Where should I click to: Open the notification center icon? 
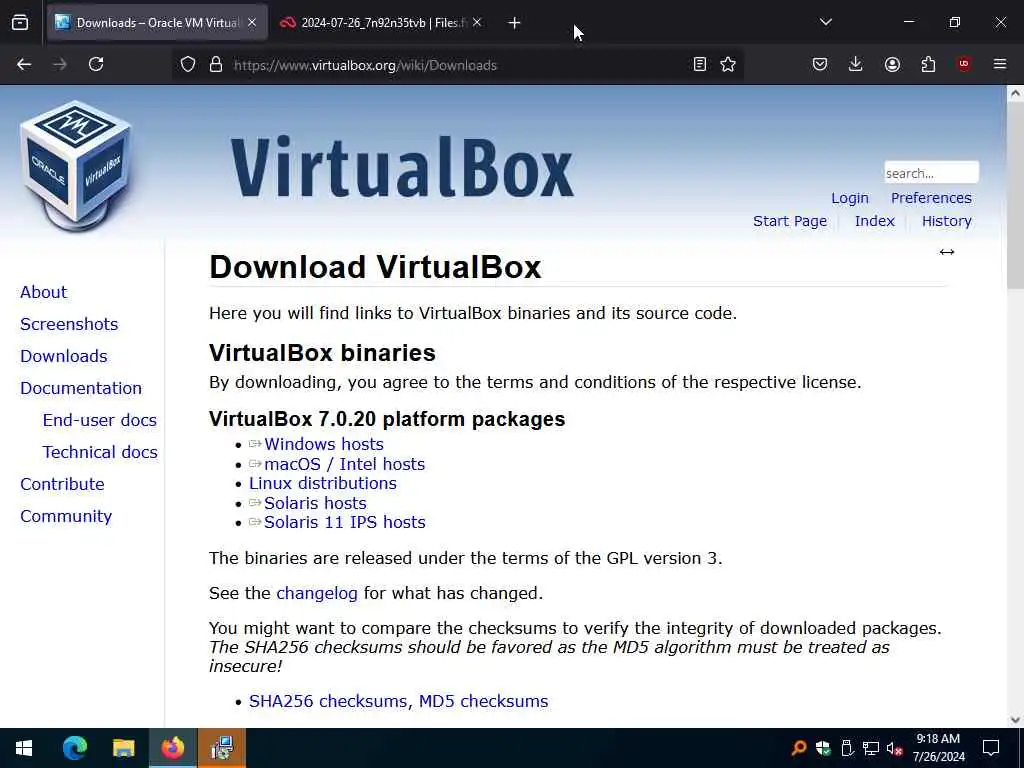(x=991, y=748)
